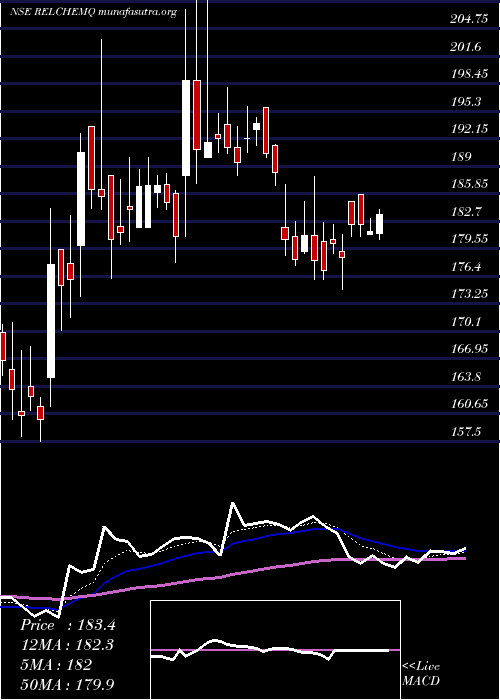Click the 198.45 price axis label
The width and height of the screenshot is (500, 700).
469,74
